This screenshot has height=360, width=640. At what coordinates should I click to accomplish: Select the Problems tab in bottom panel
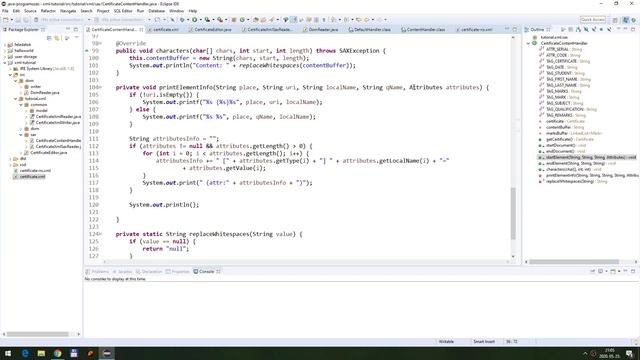coord(97,271)
